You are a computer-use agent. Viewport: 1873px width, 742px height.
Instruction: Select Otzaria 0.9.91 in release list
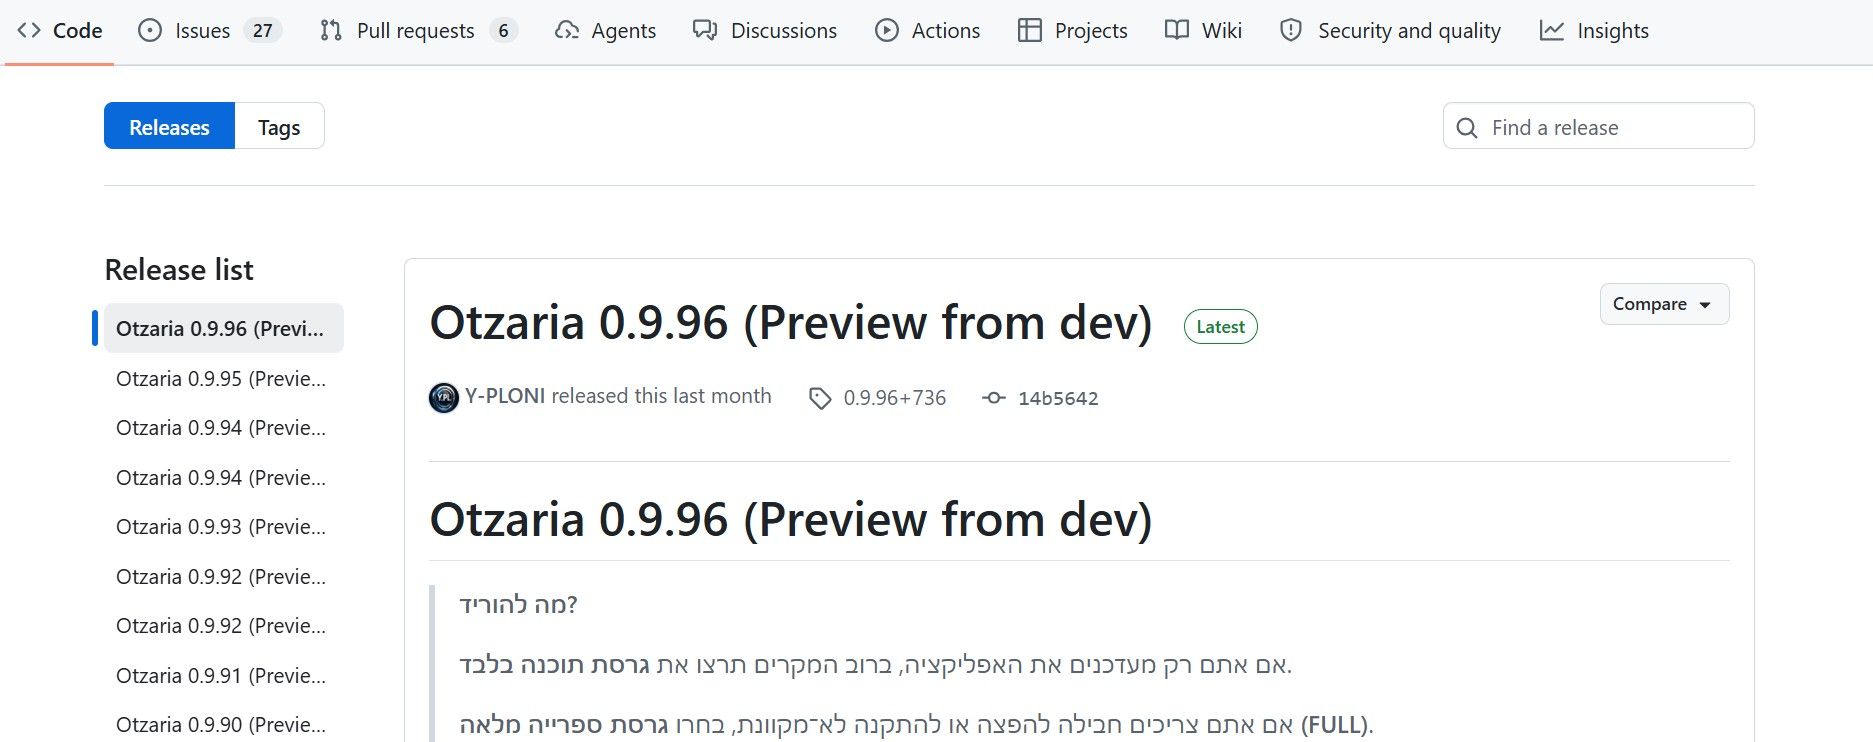click(224, 675)
